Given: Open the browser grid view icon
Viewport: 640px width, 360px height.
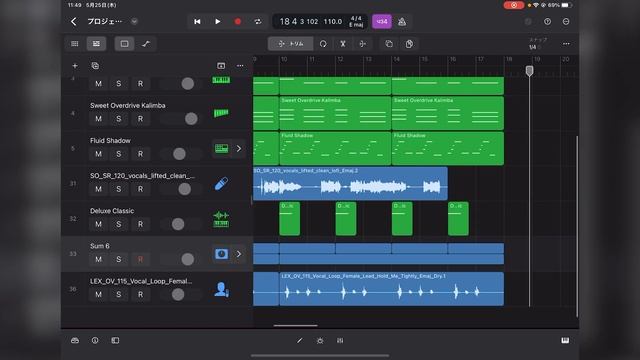Looking at the screenshot, I should [75, 44].
